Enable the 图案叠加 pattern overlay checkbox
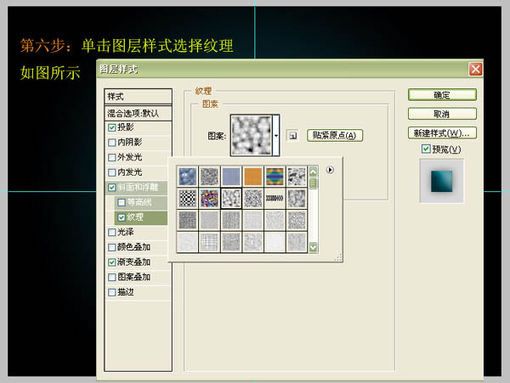The width and height of the screenshot is (510, 383). pos(112,277)
